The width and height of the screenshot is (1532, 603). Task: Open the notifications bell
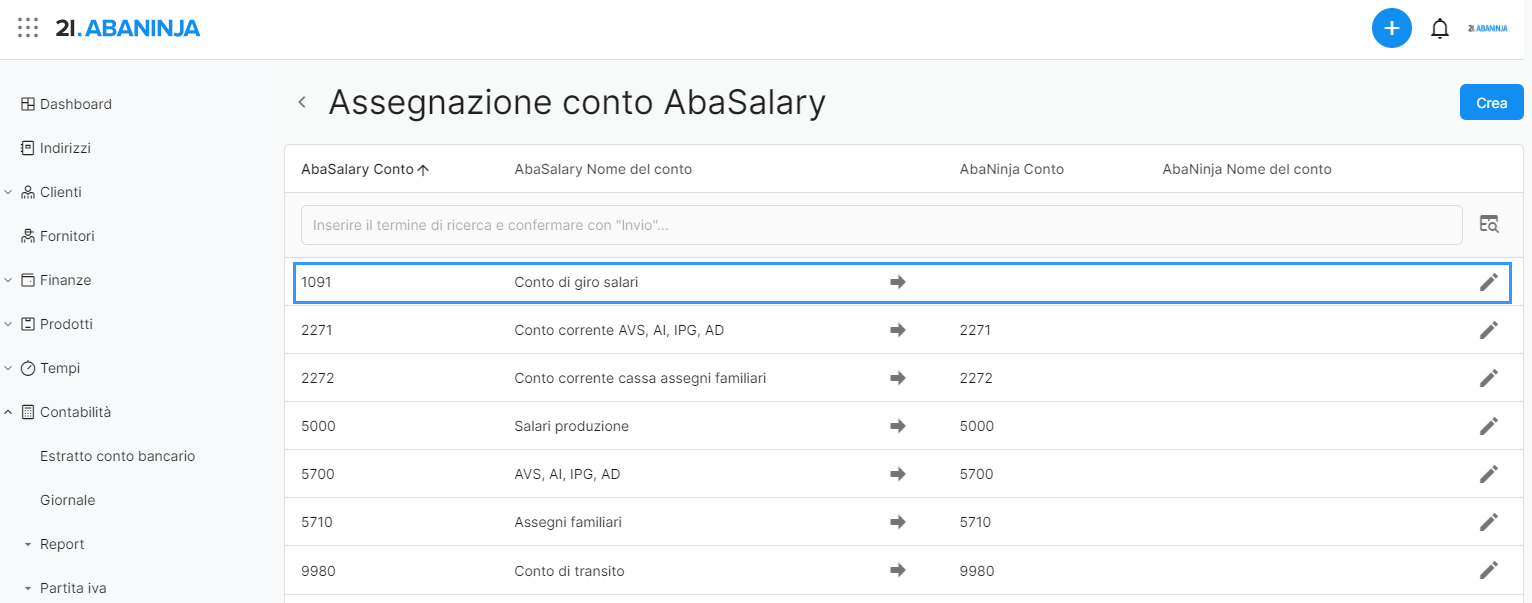point(1440,28)
